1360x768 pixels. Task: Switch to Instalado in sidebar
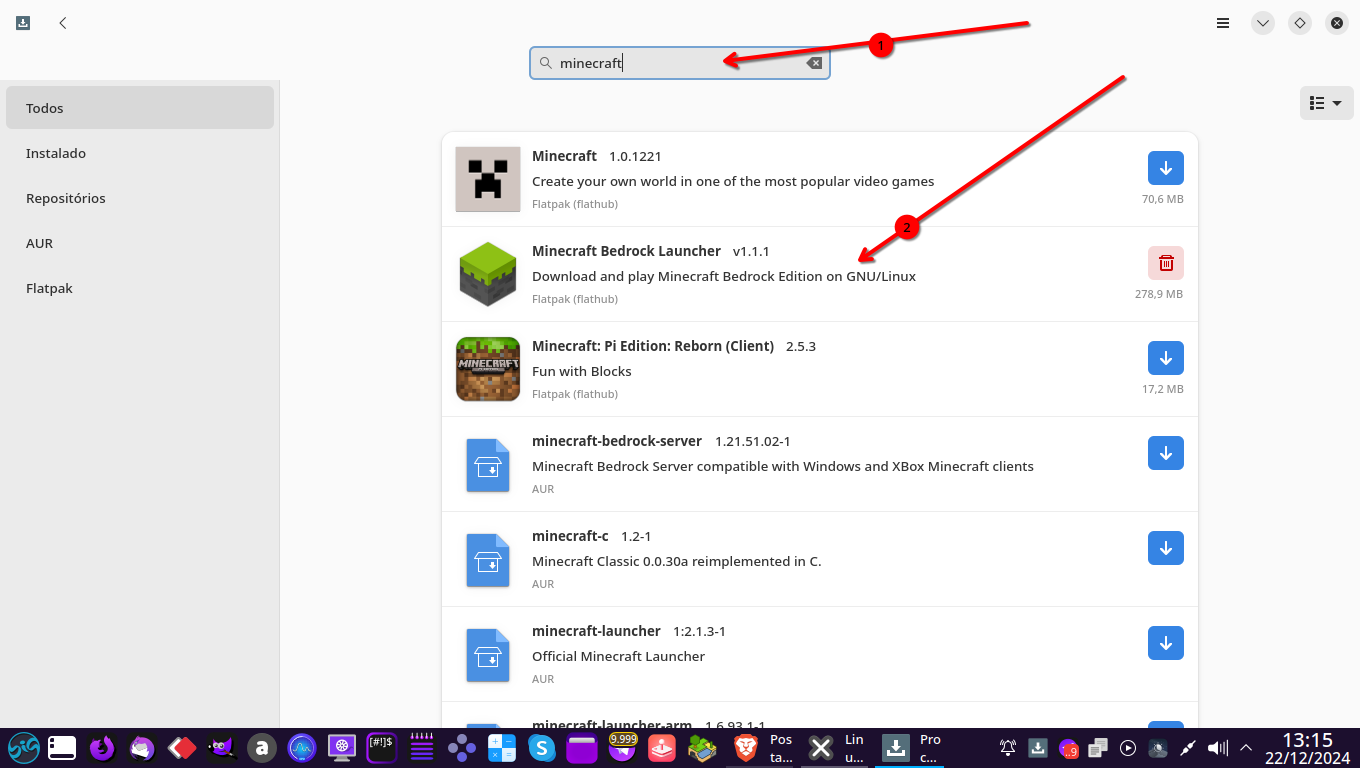(140, 153)
